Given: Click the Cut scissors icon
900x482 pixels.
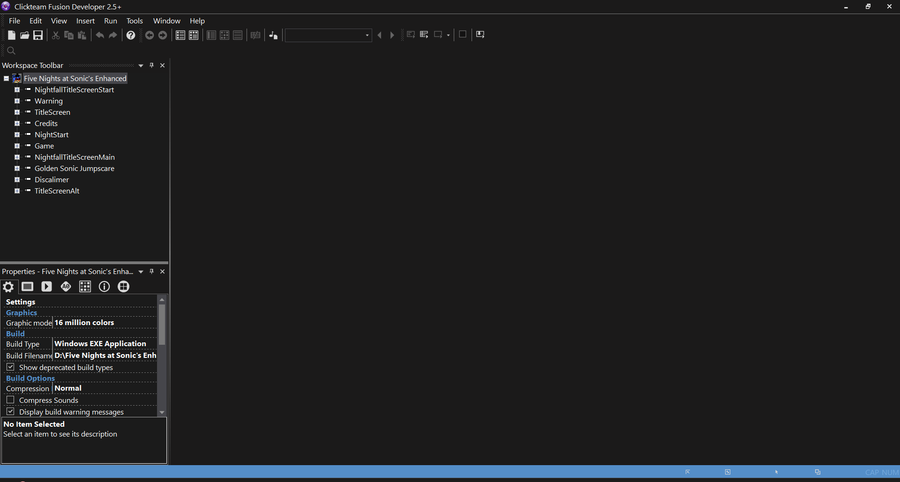Looking at the screenshot, I should (x=56, y=36).
